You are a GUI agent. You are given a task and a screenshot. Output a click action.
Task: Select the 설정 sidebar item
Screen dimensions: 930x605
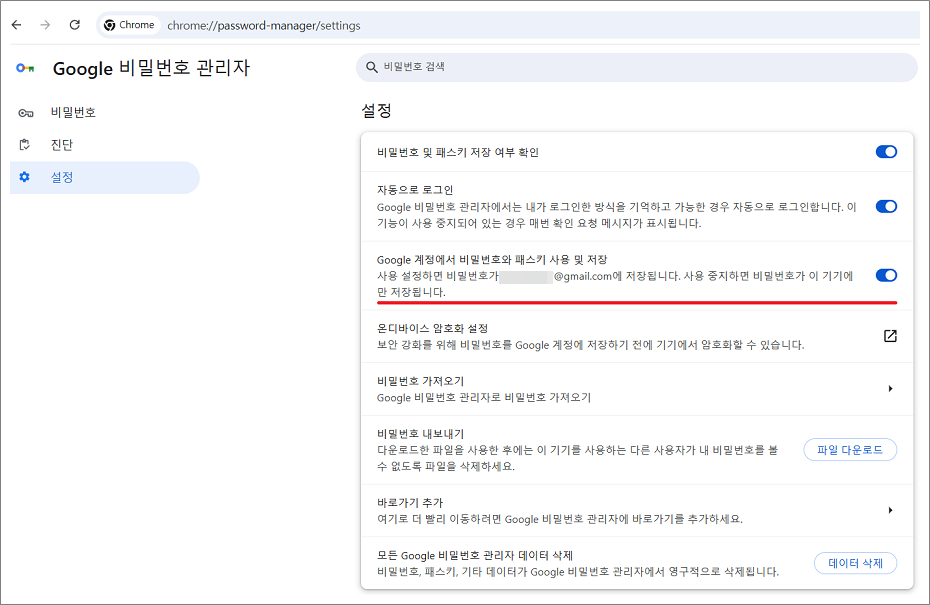[104, 177]
